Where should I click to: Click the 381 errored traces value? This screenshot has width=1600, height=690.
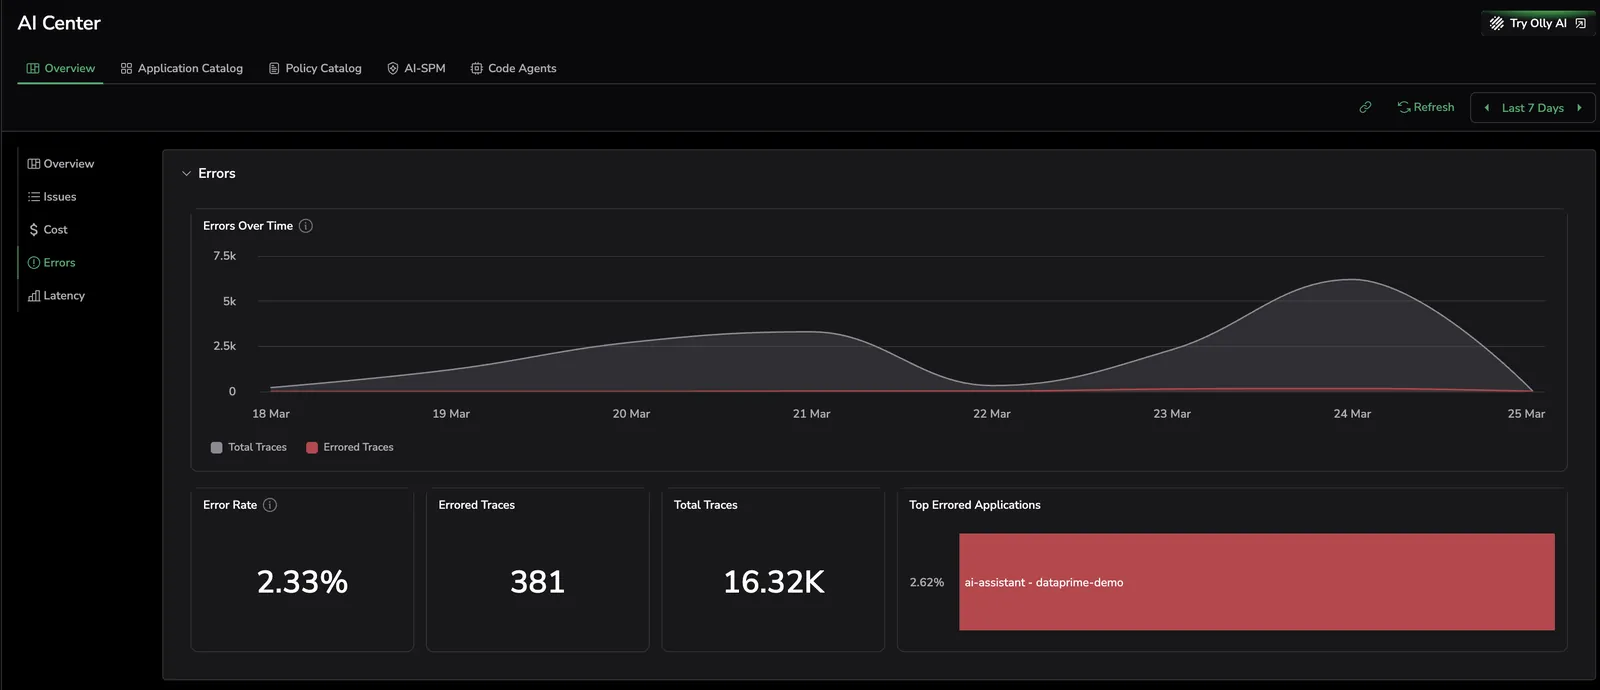538,582
